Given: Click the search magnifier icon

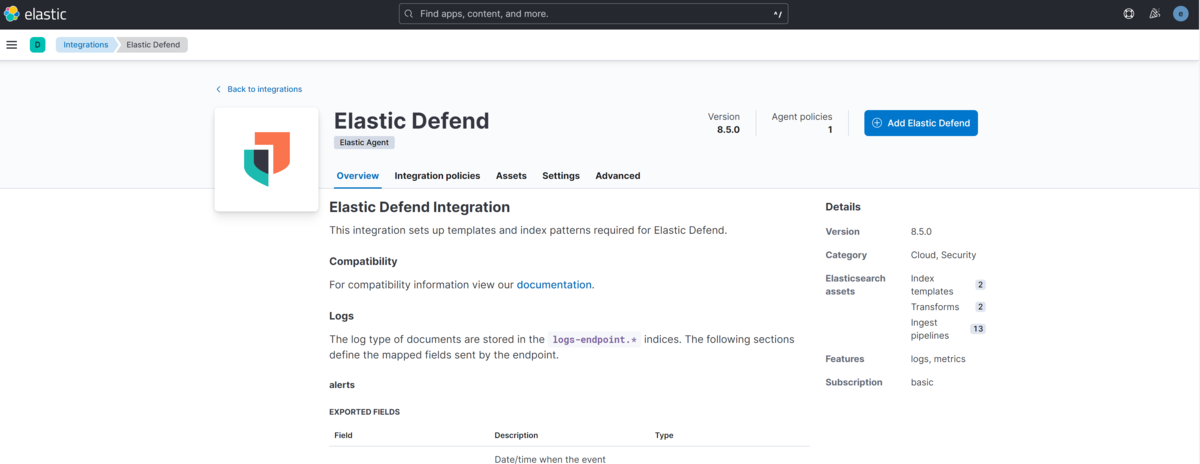Looking at the screenshot, I should click(x=409, y=14).
